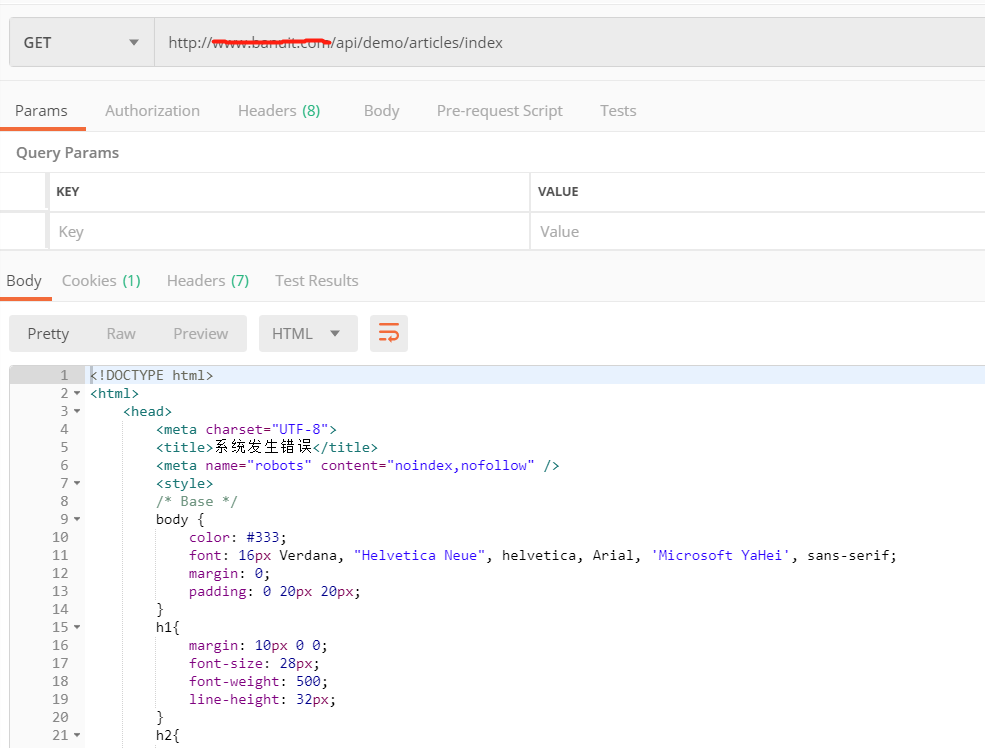Collapse the html tag on line 2
This screenshot has height=748, width=985.
coord(77,393)
